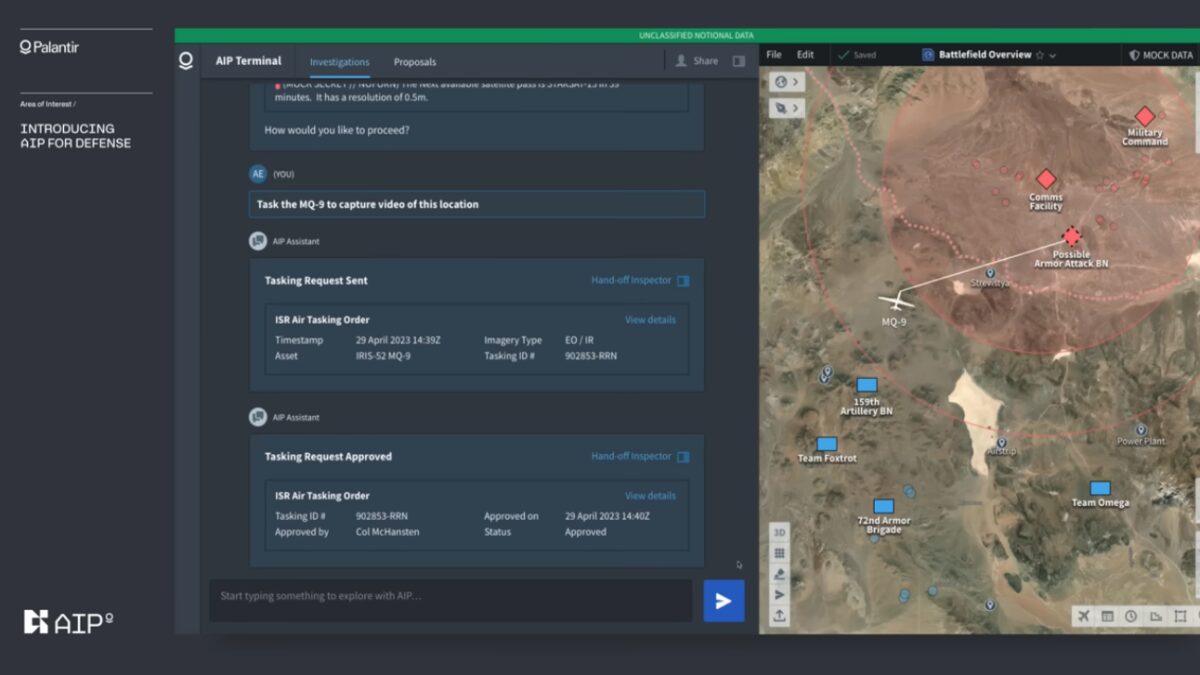Click the navigate arrow tool on map
The image size is (1200, 675).
point(780,595)
